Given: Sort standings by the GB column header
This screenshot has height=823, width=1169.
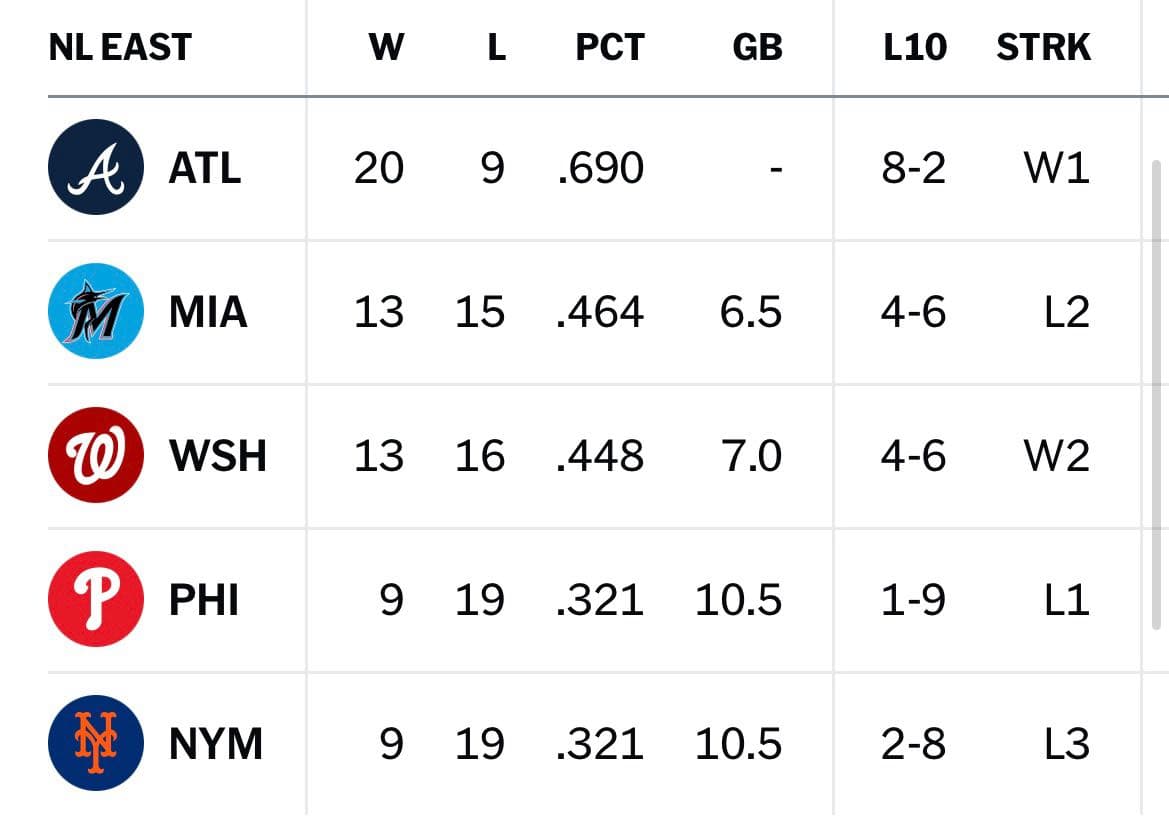Looking at the screenshot, I should (x=757, y=47).
